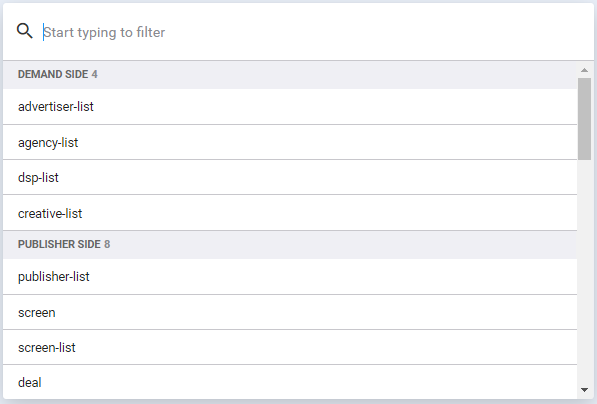Image resolution: width=597 pixels, height=404 pixels.
Task: Click the count 8 beside PUBLISHER SIDE
Action: pos(107,244)
